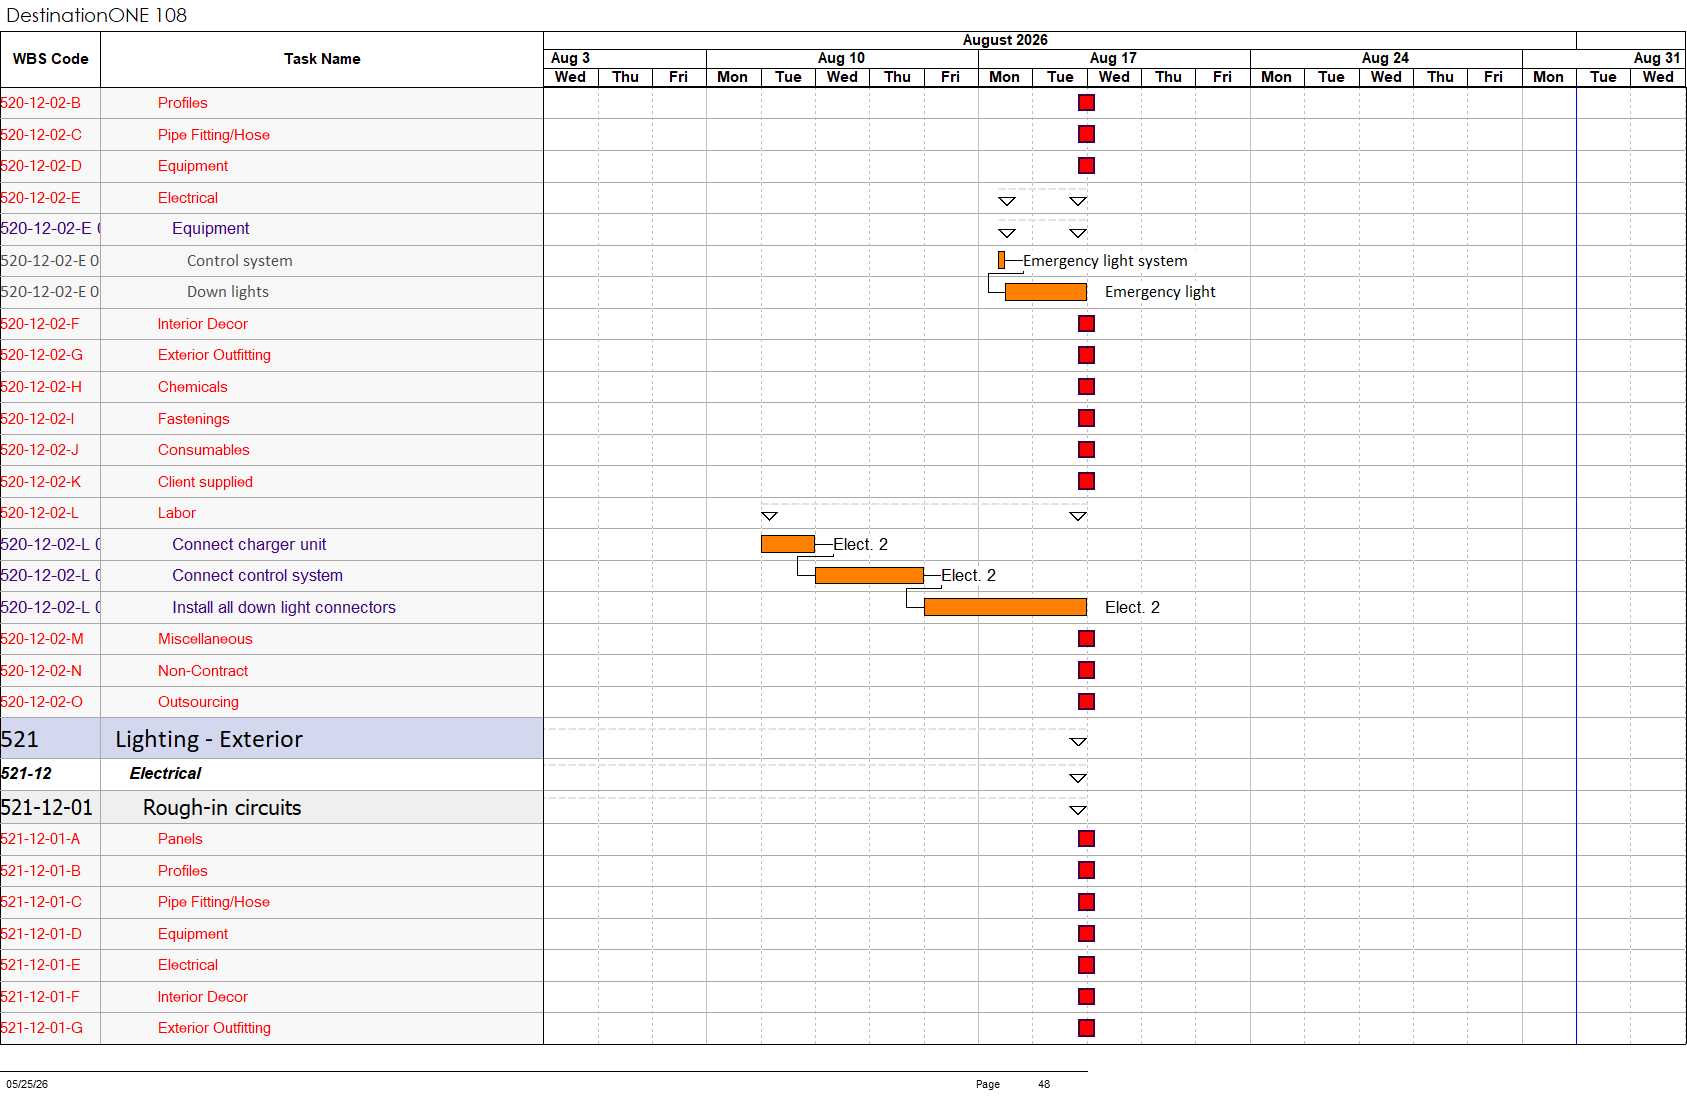Click Elect. 2 label beside Connect charger unit bar

[860, 544]
